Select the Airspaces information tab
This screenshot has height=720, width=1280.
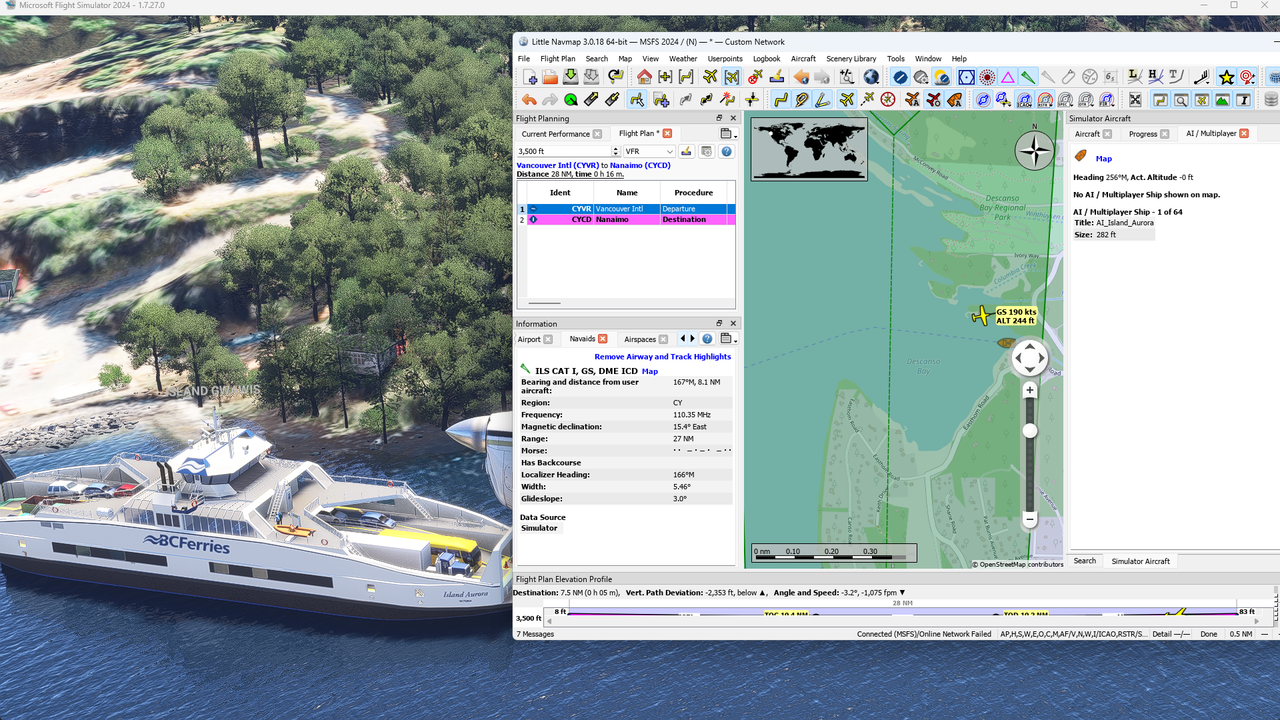click(x=640, y=339)
